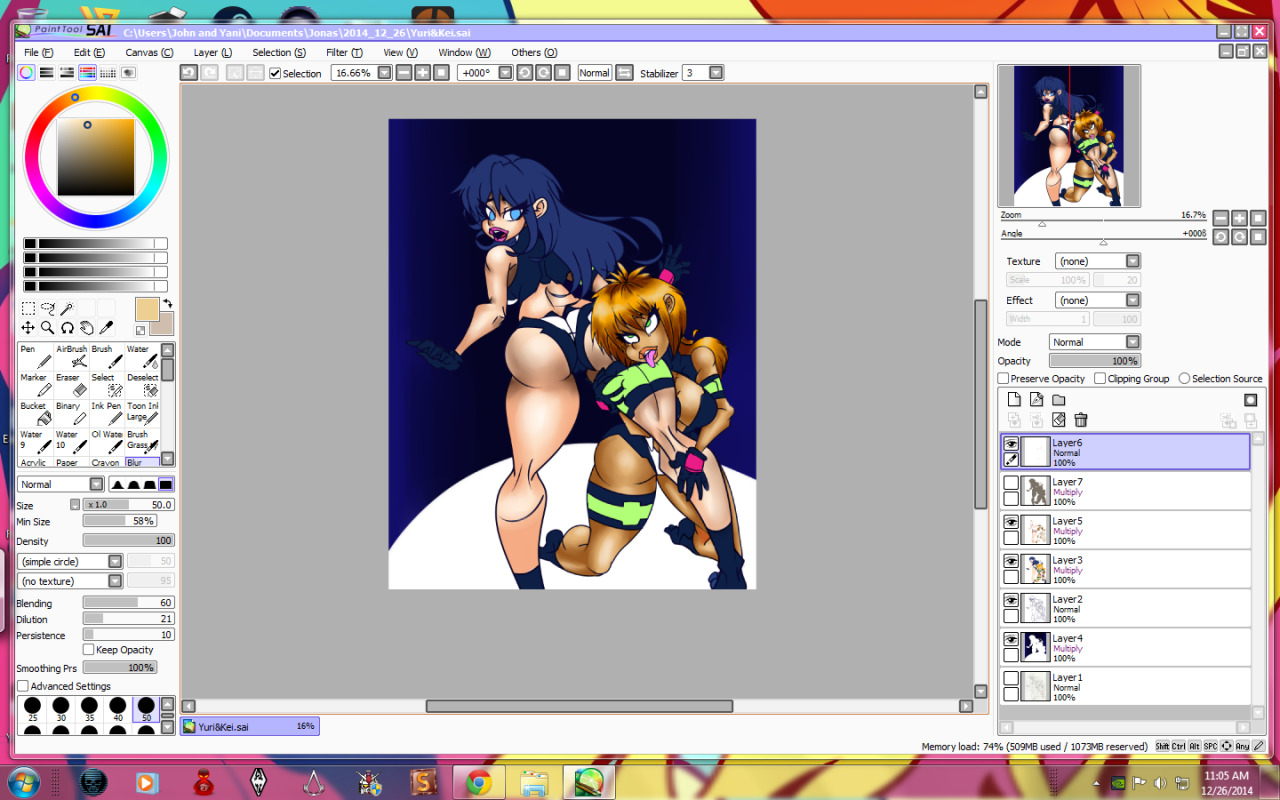The height and width of the screenshot is (800, 1280).
Task: Check the Keep Opacity option
Action: click(x=89, y=650)
